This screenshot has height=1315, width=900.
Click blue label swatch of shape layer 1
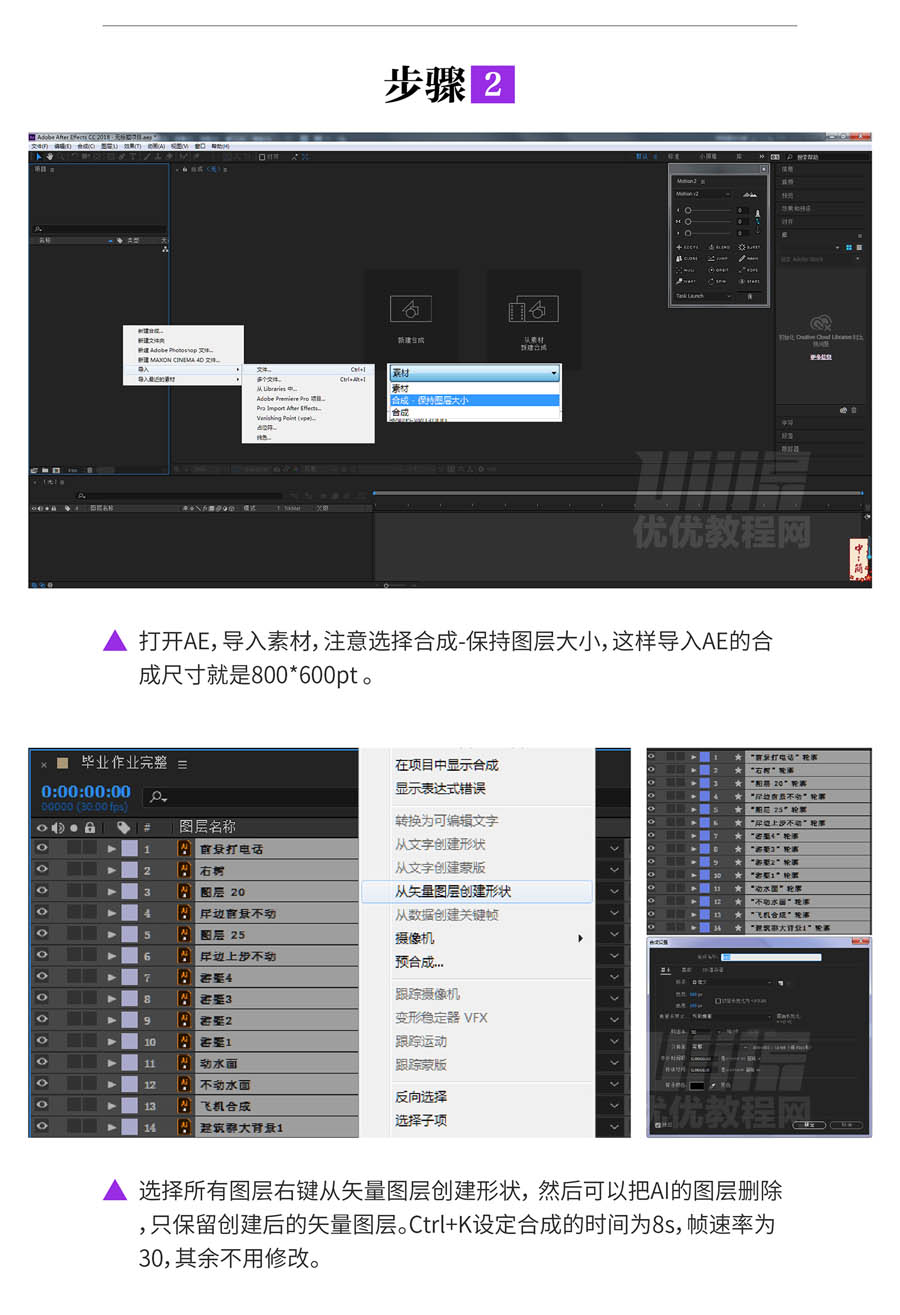[x=704, y=758]
